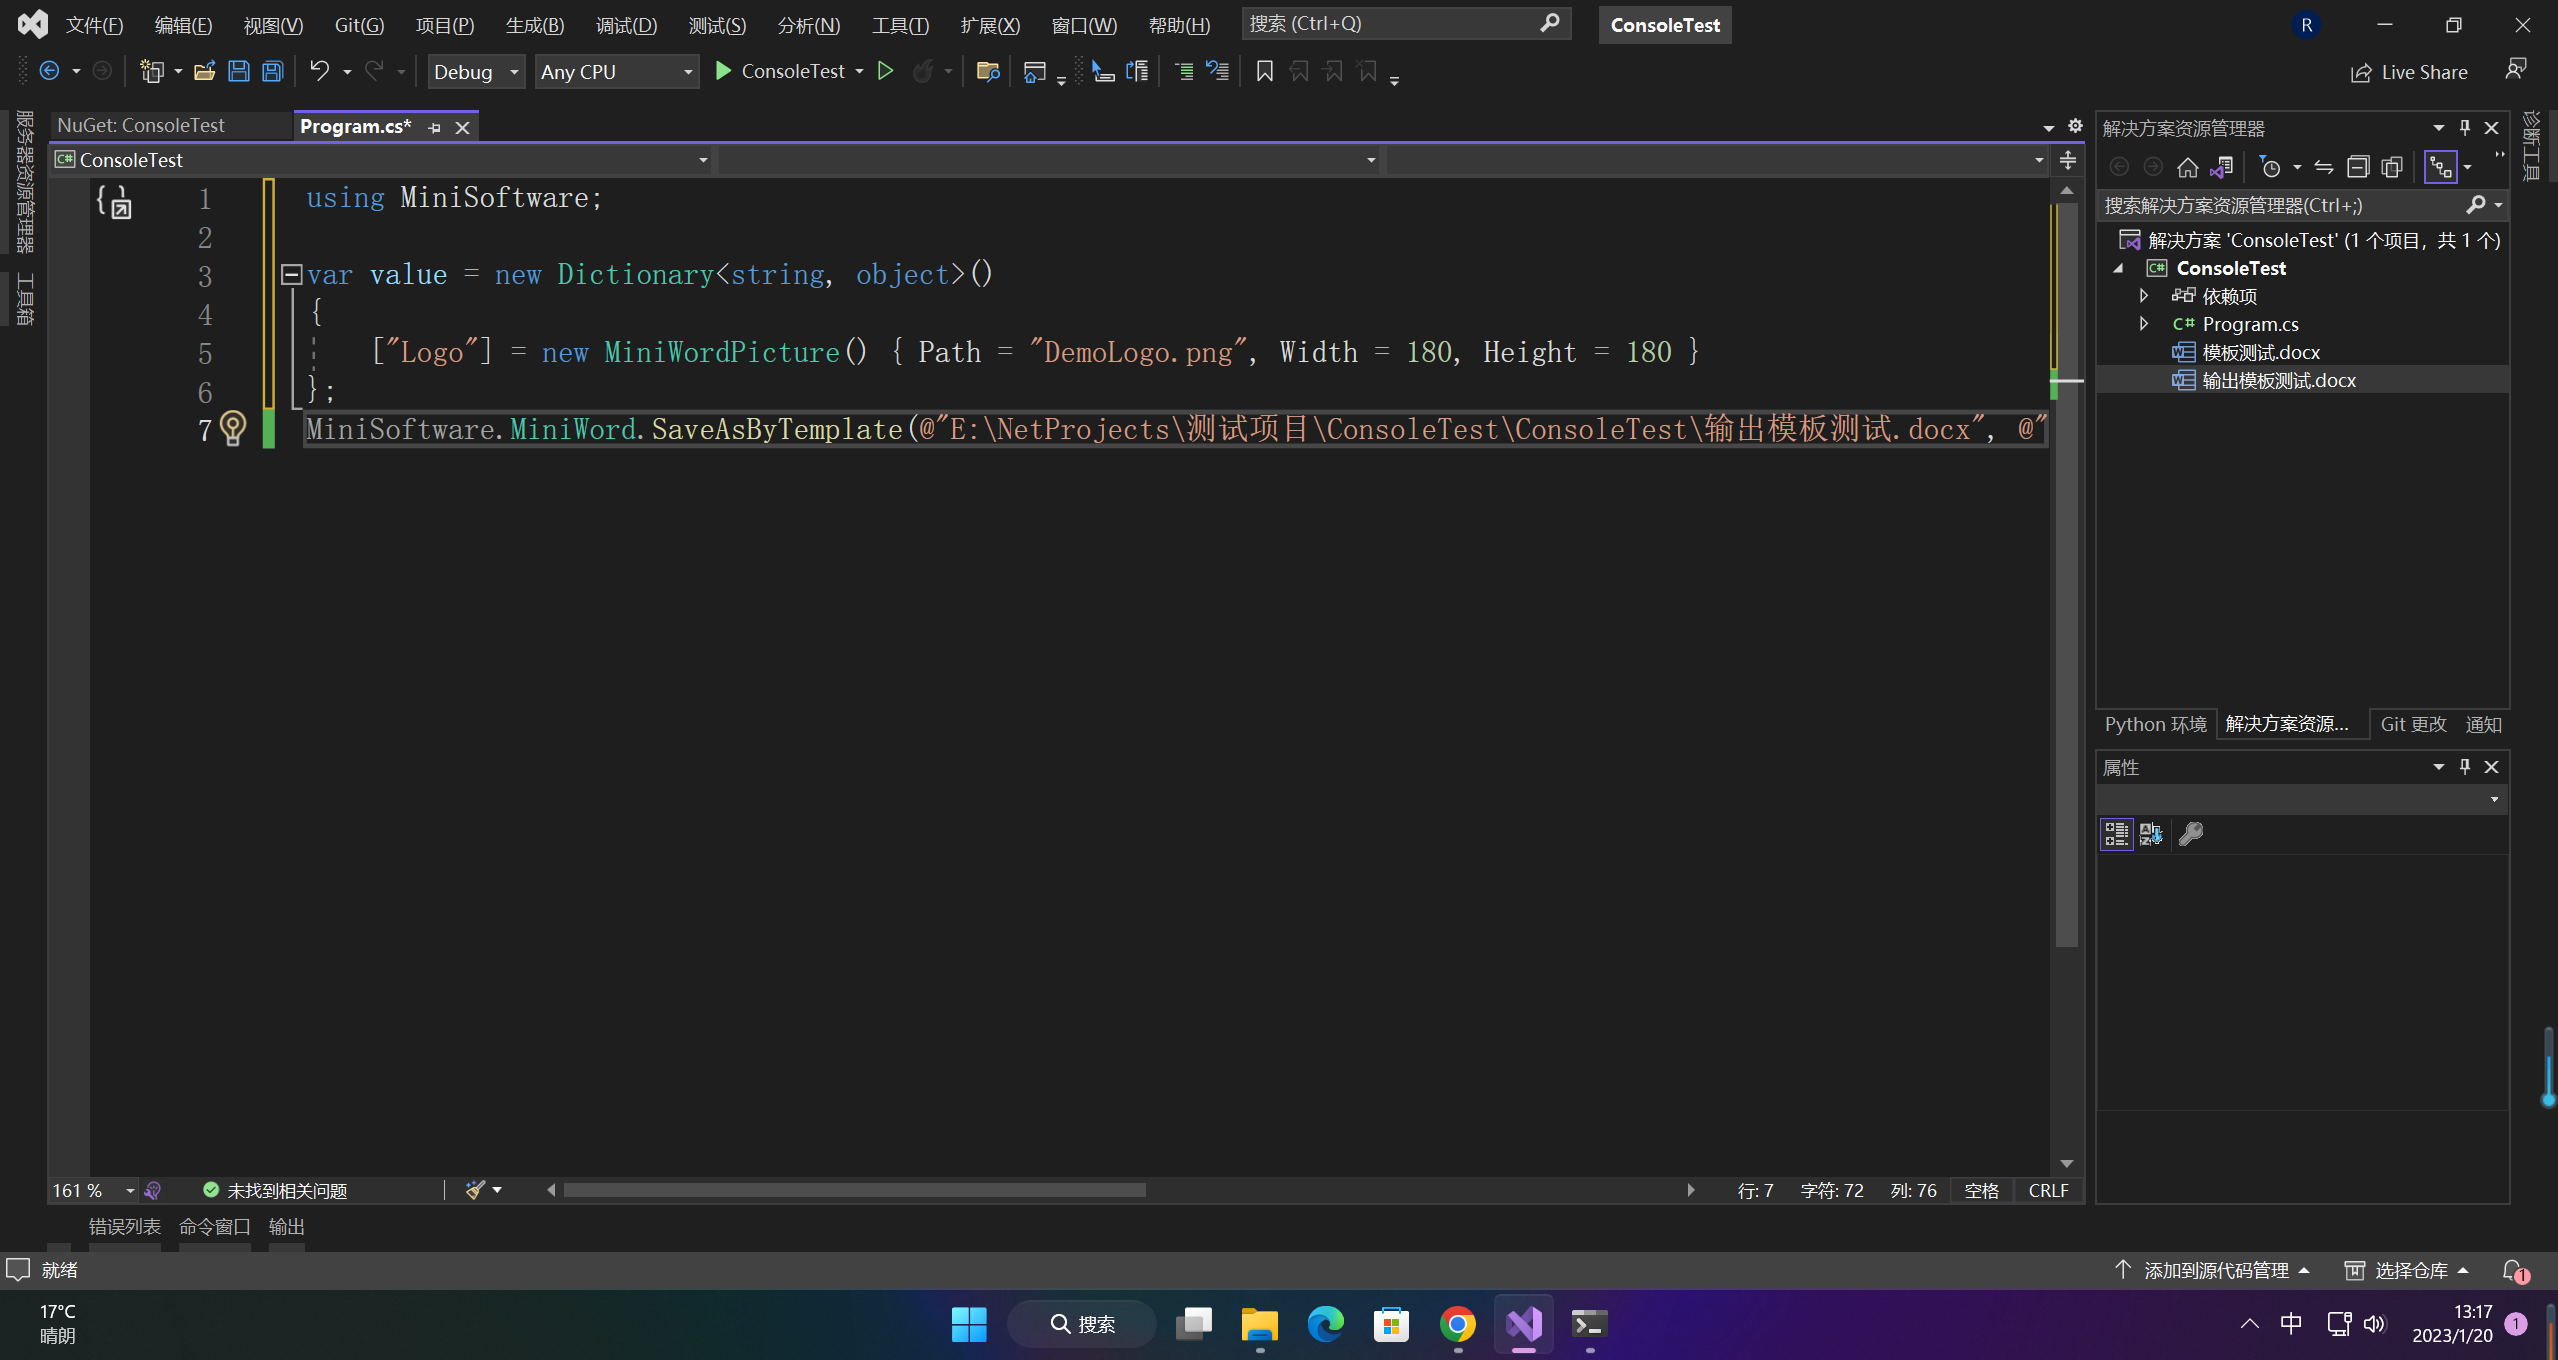Viewport: 2558px width, 1360px height.
Task: Click 添加到源代码管理 in status bar
Action: click(2212, 1270)
